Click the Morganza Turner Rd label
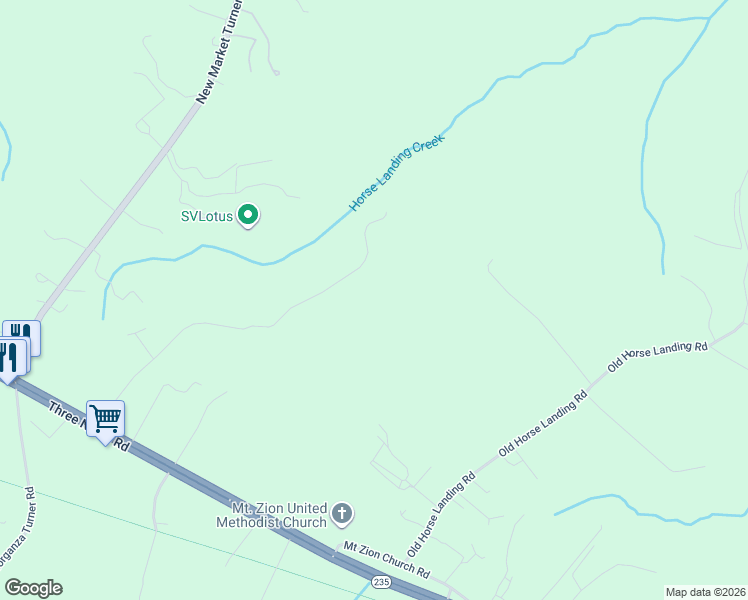This screenshot has height=600, width=748. [18, 528]
